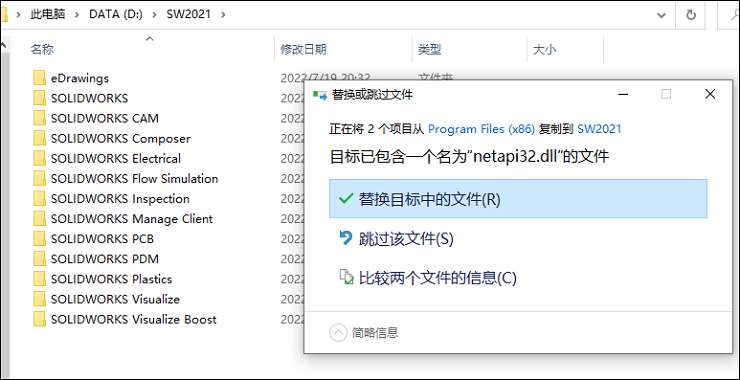Click the SOLIDWORKS Manage Client folder icon
The width and height of the screenshot is (740, 380).
[39, 219]
